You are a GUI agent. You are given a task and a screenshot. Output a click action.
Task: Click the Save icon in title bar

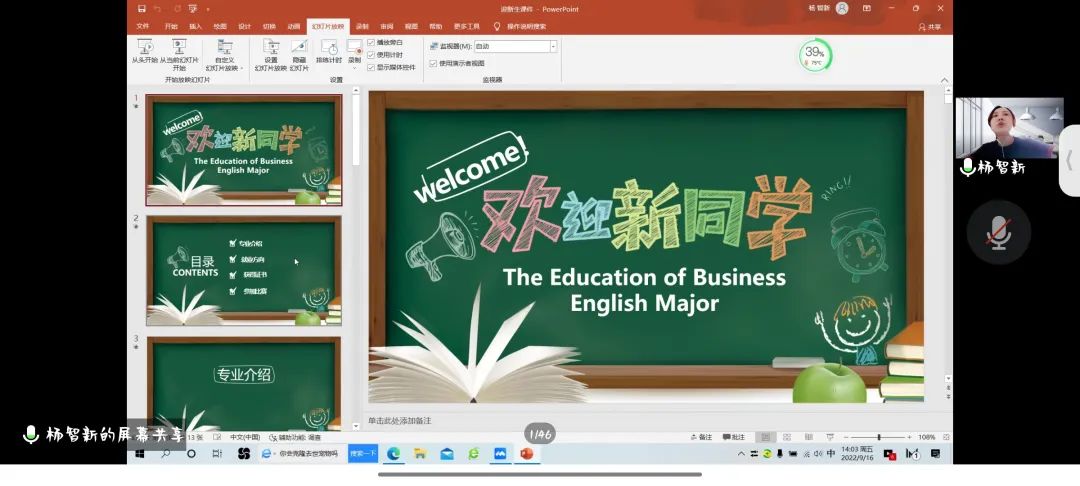142,8
